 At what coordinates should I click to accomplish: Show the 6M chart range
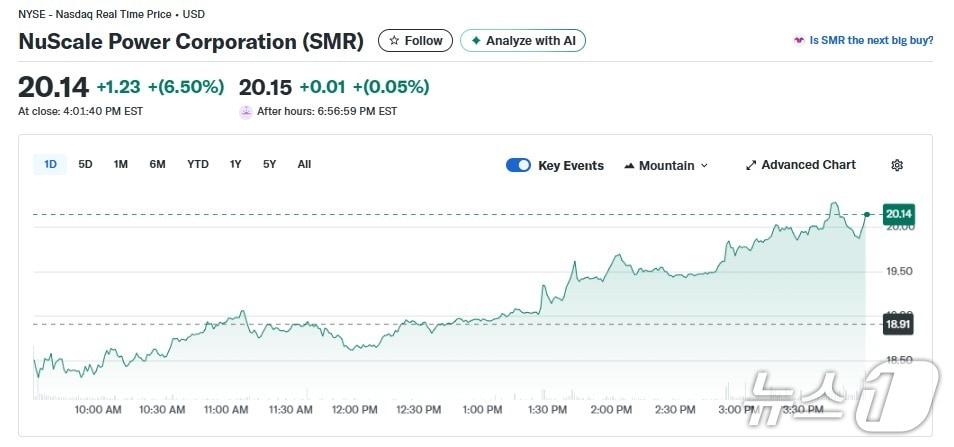[x=157, y=164]
